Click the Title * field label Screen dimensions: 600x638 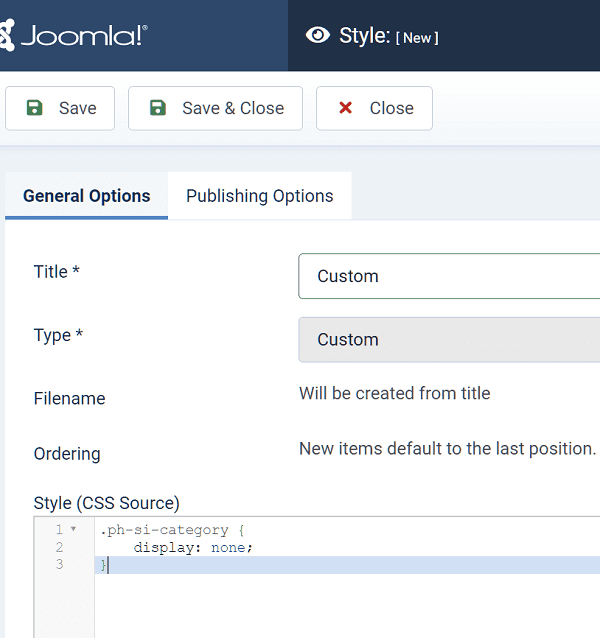pyautogui.click(x=56, y=272)
